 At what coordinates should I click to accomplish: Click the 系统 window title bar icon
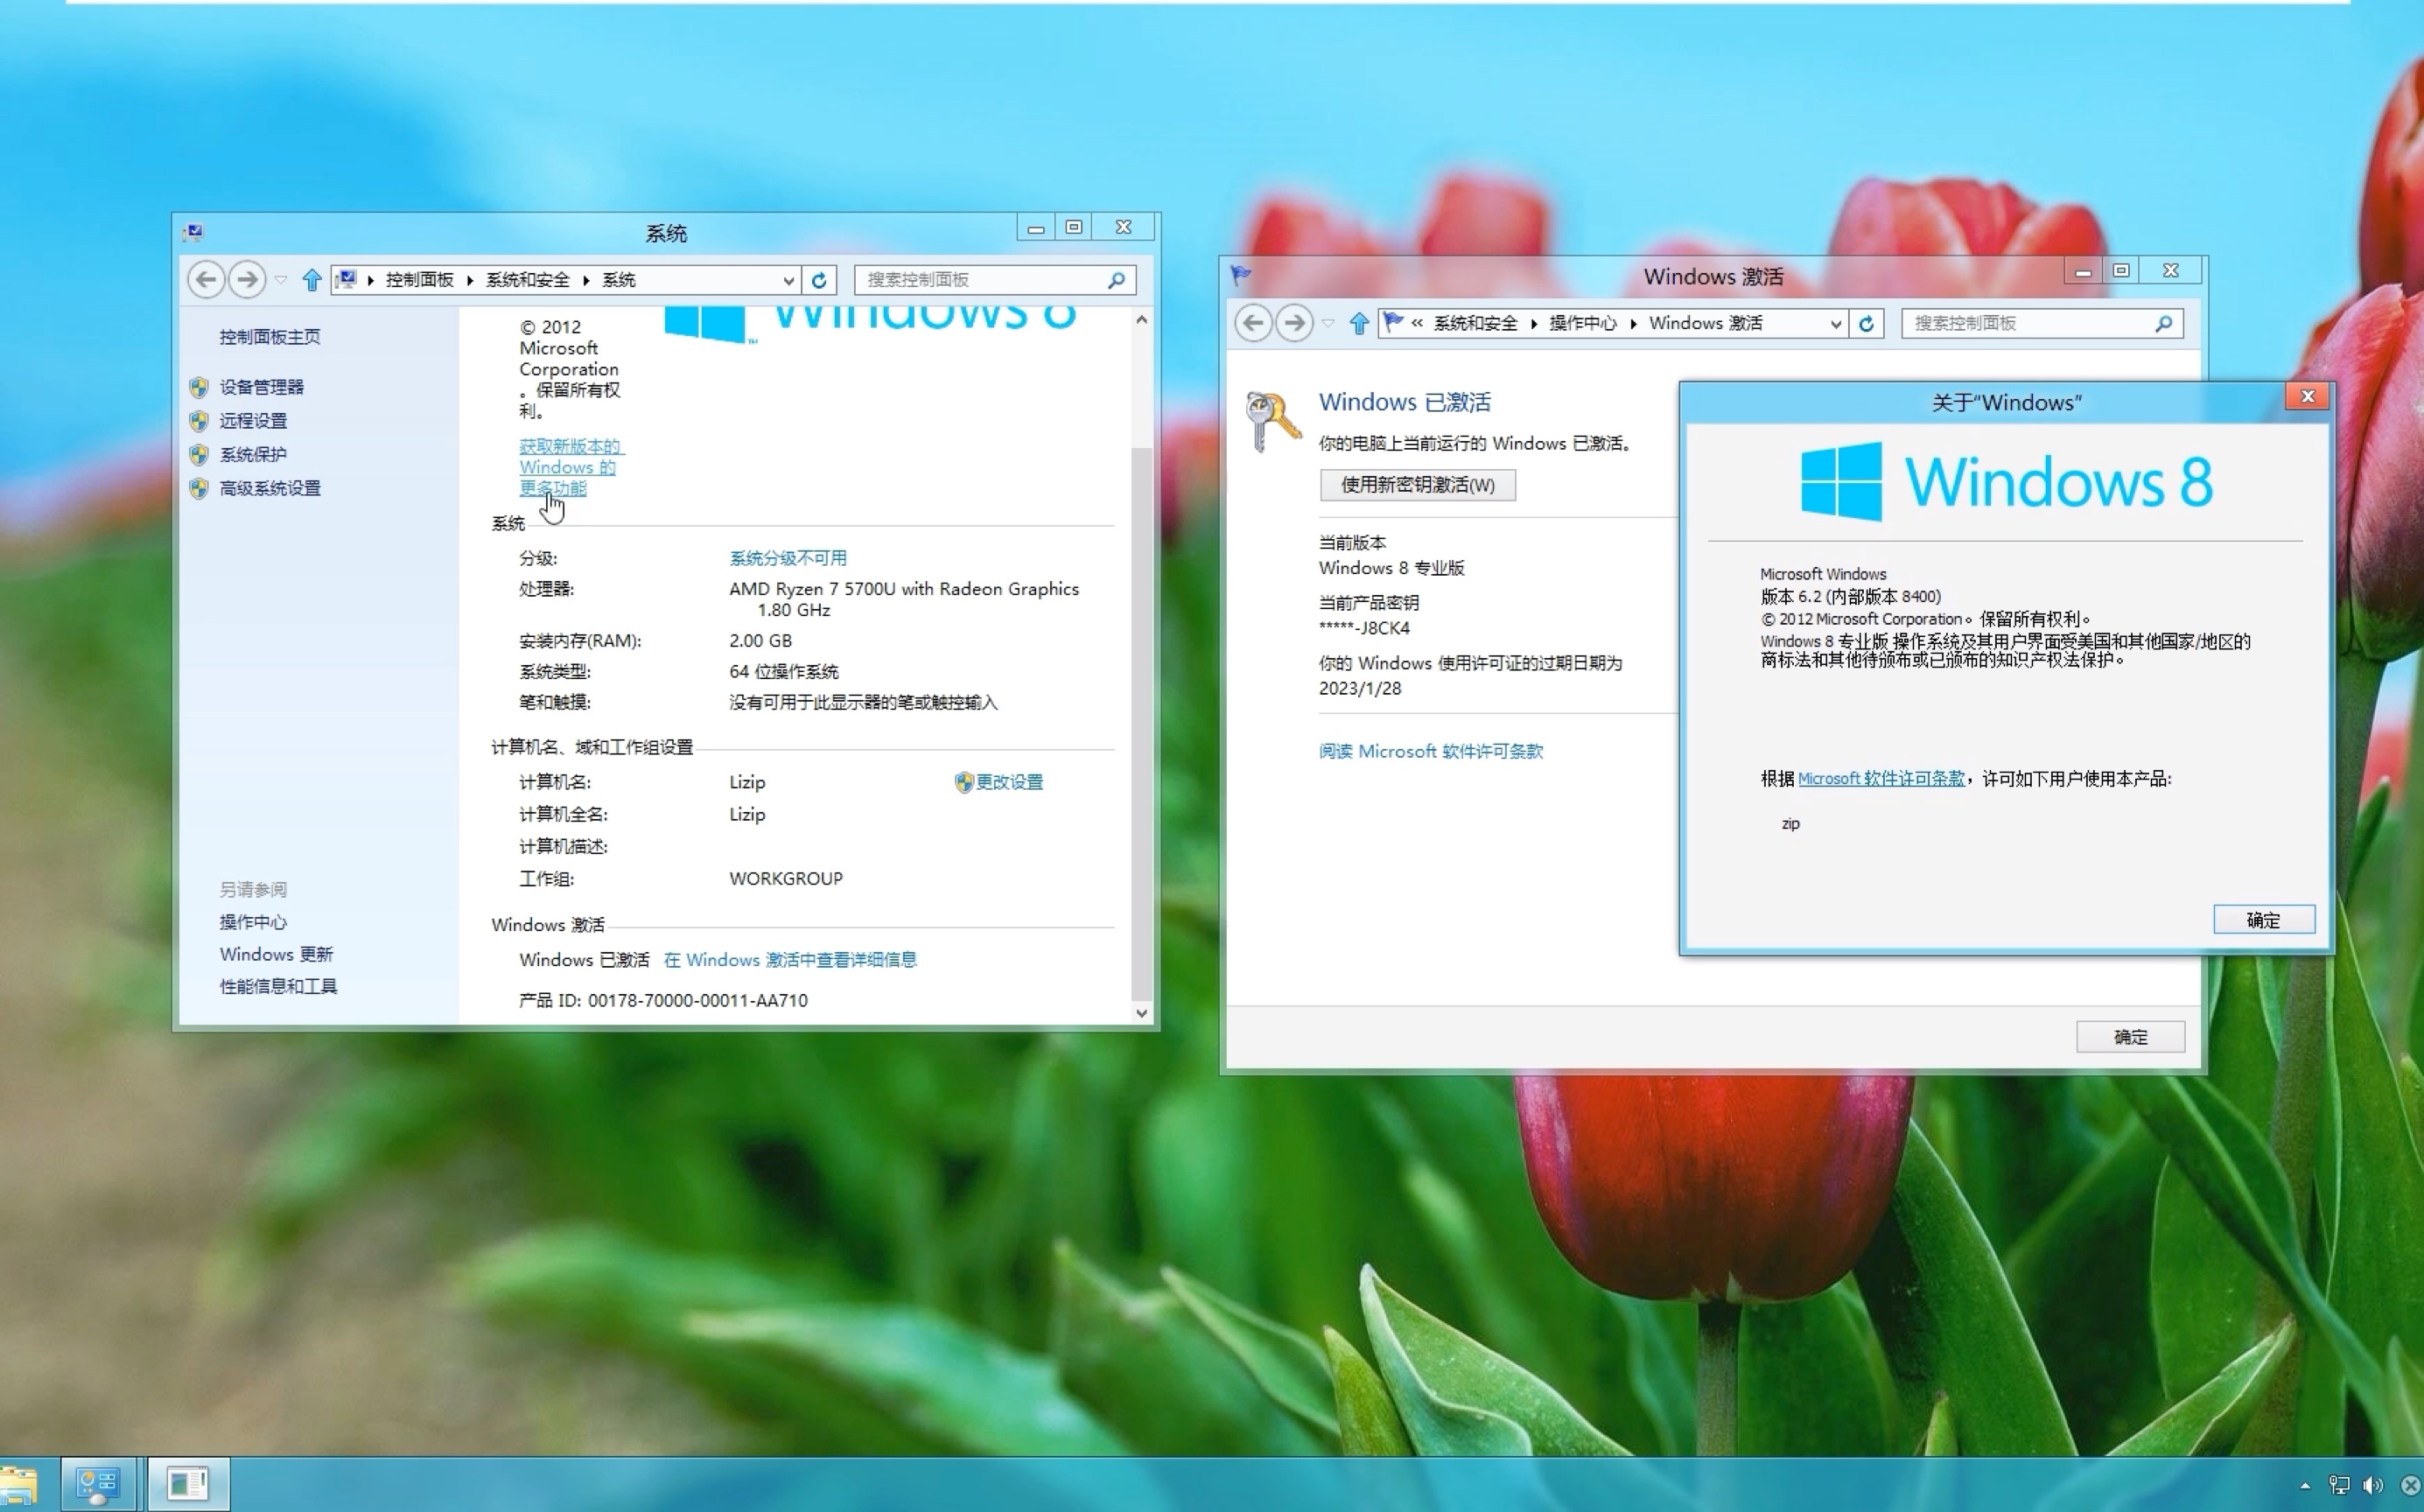coord(194,232)
